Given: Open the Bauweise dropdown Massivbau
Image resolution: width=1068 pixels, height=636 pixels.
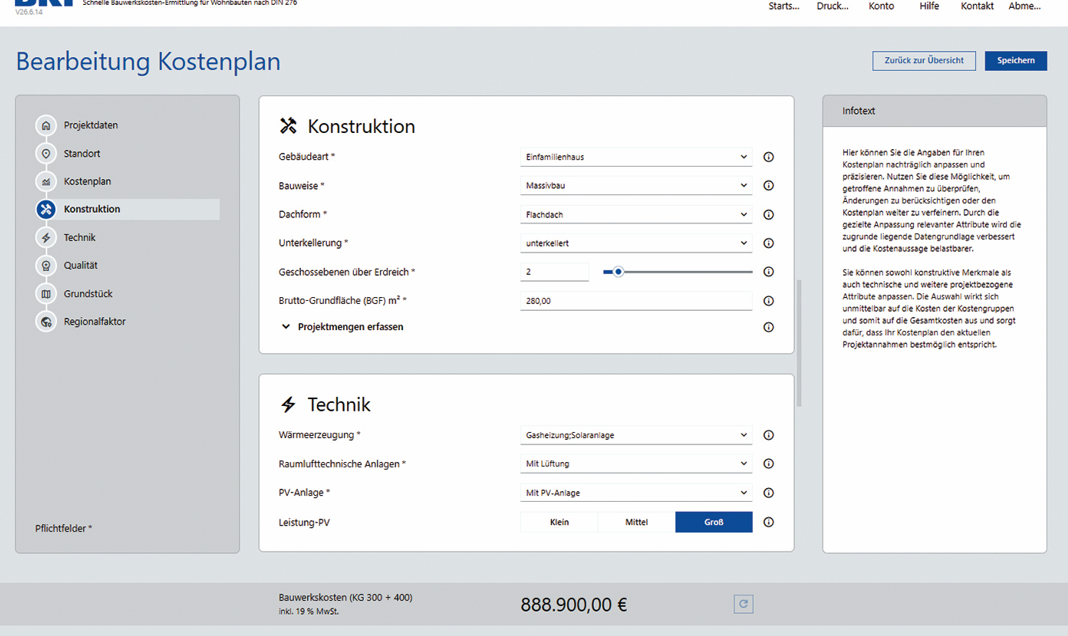Looking at the screenshot, I should [636, 186].
